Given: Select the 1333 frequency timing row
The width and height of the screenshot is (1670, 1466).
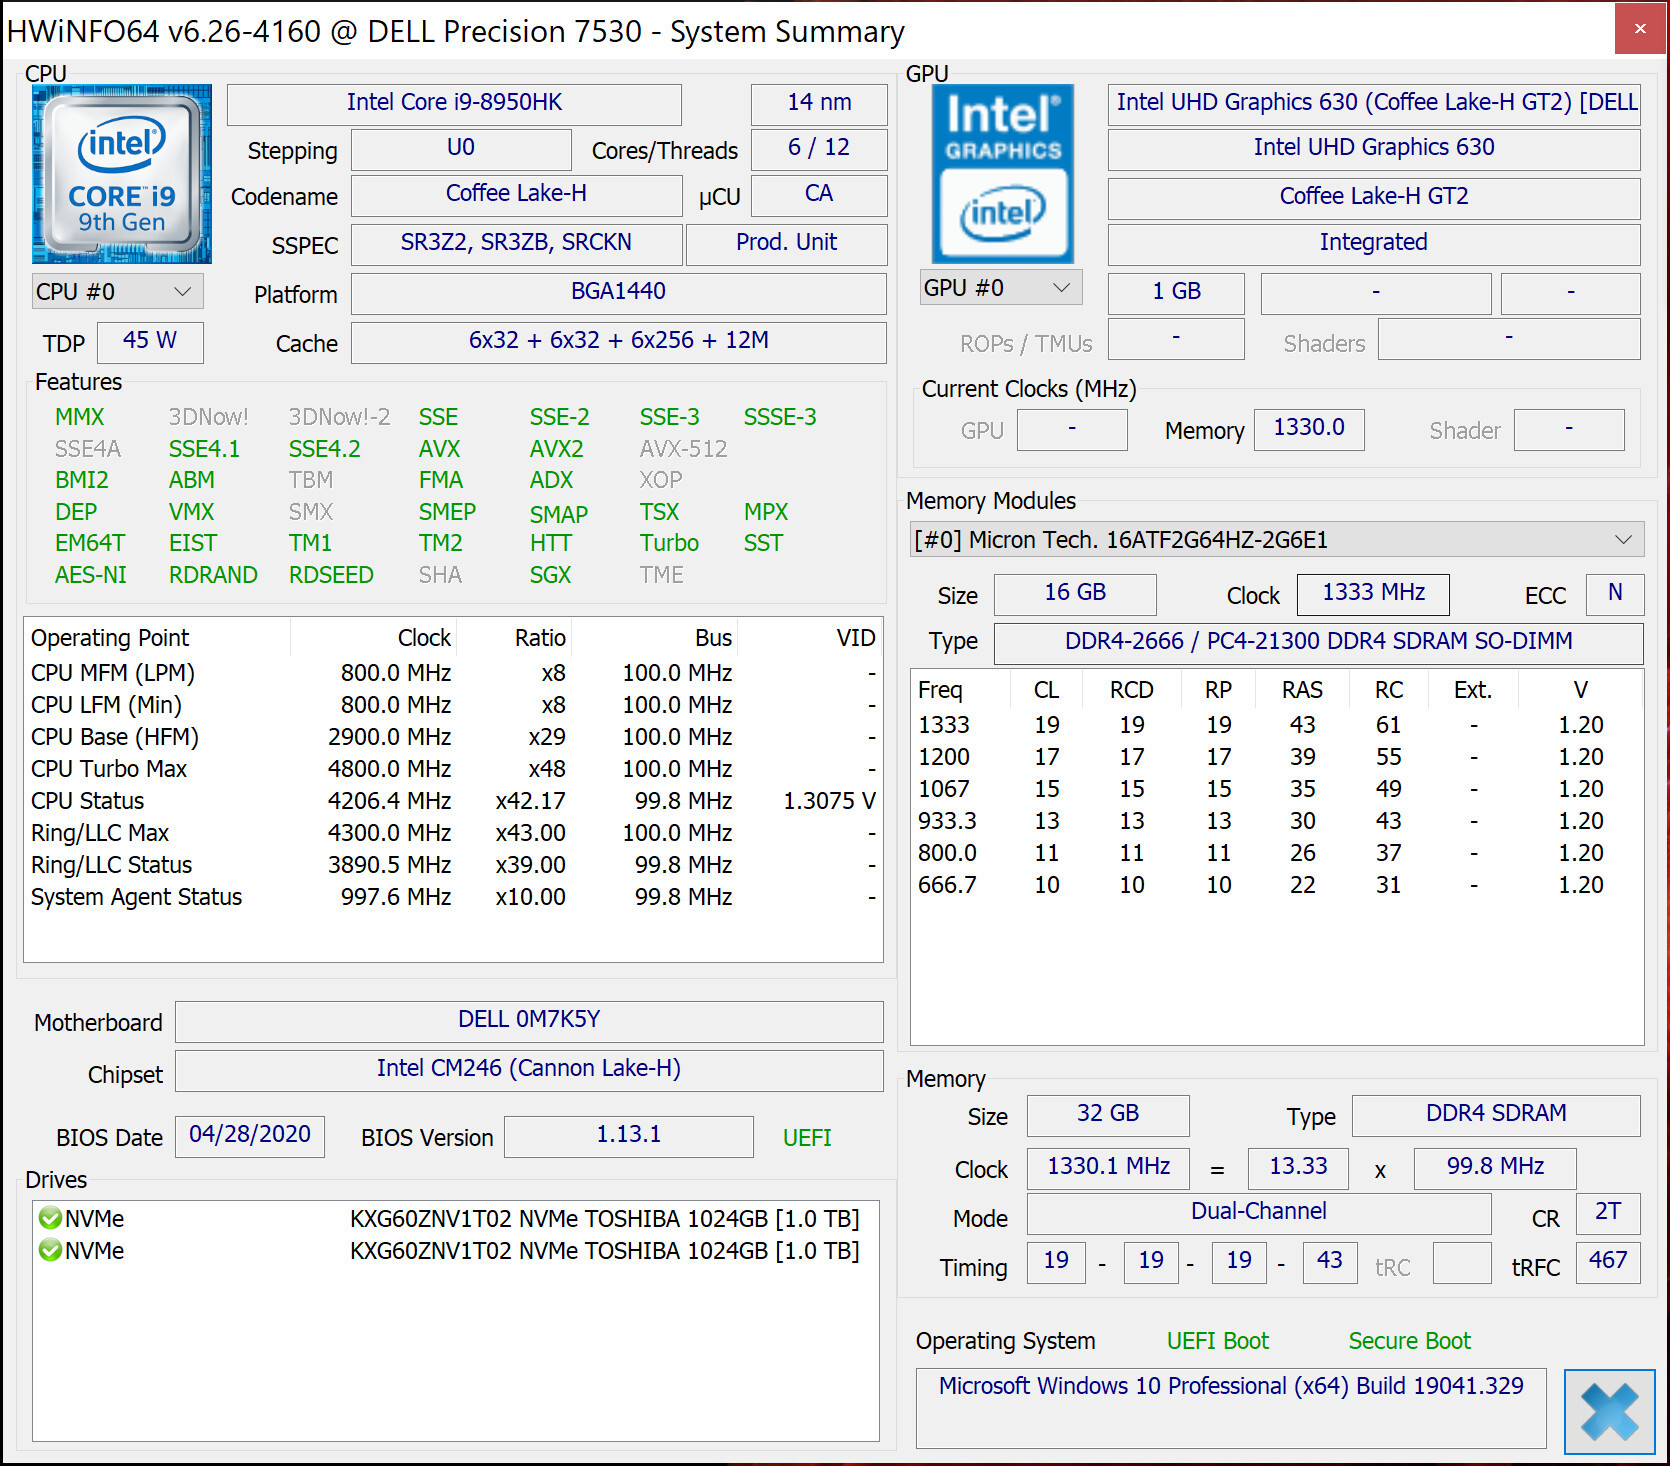Looking at the screenshot, I should coord(1276,725).
